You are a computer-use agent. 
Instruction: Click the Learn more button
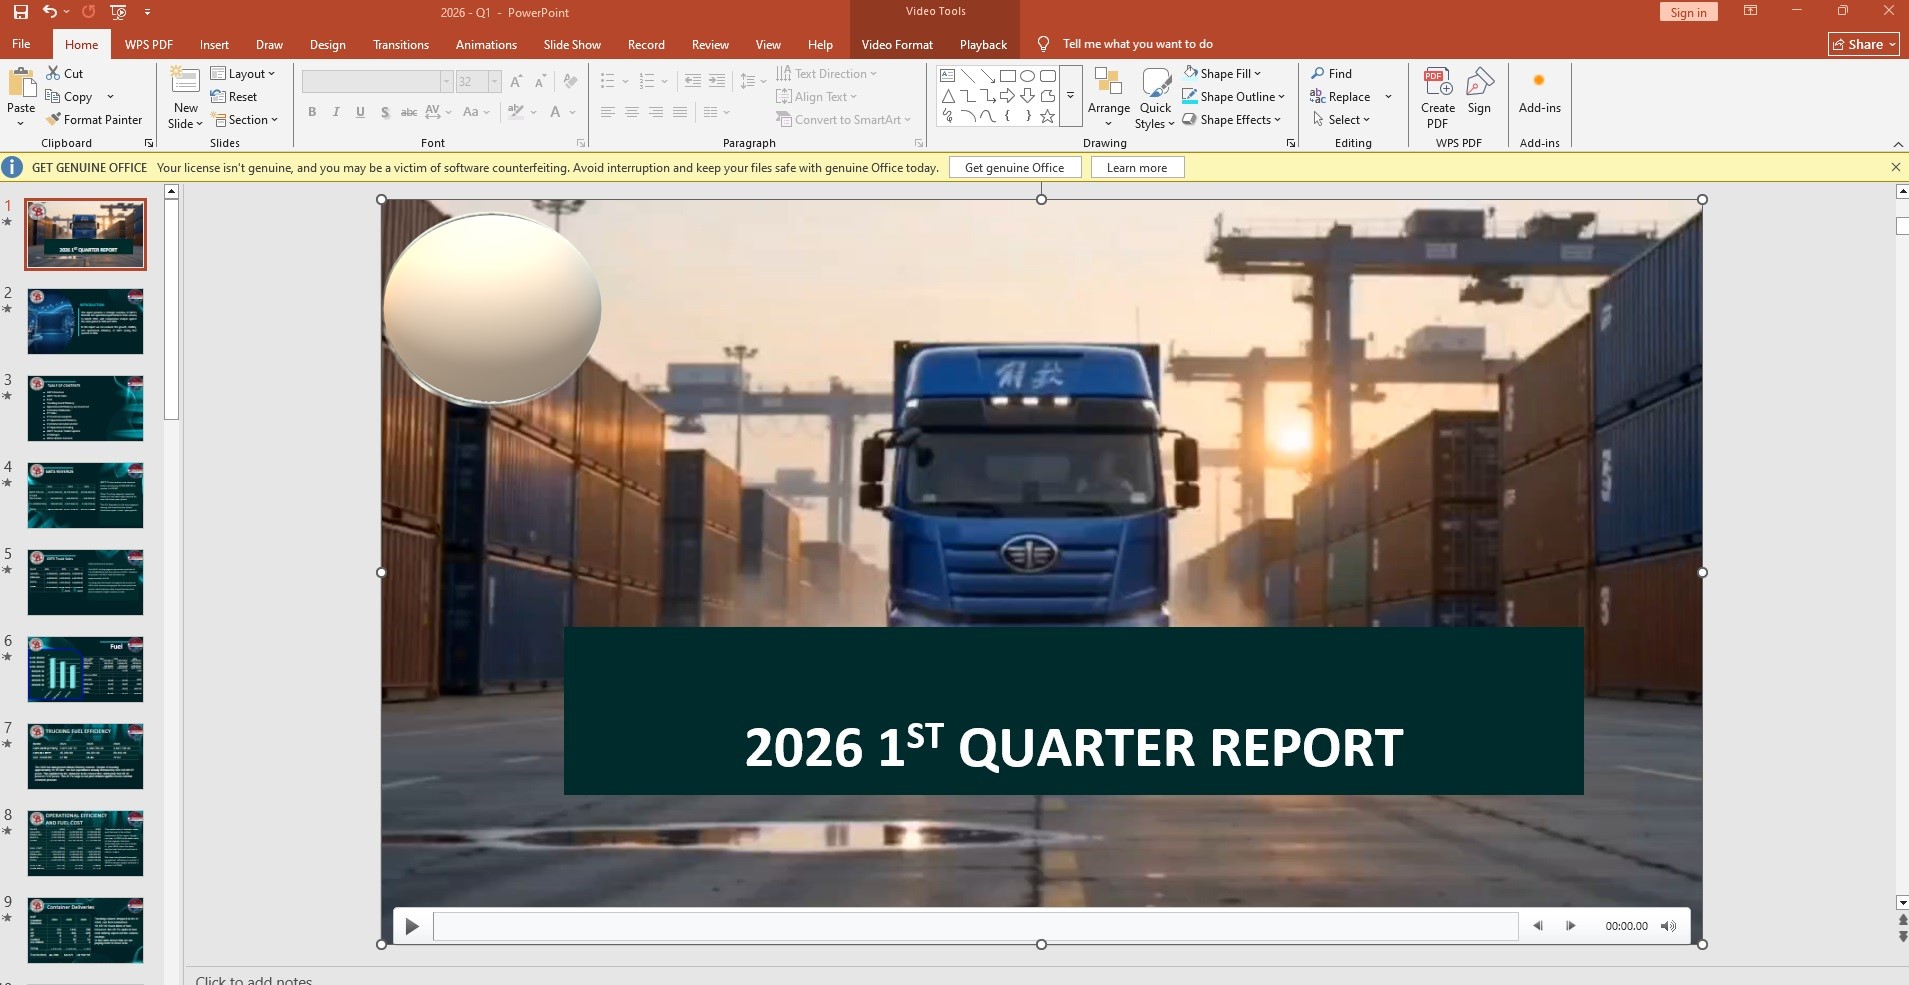1137,168
